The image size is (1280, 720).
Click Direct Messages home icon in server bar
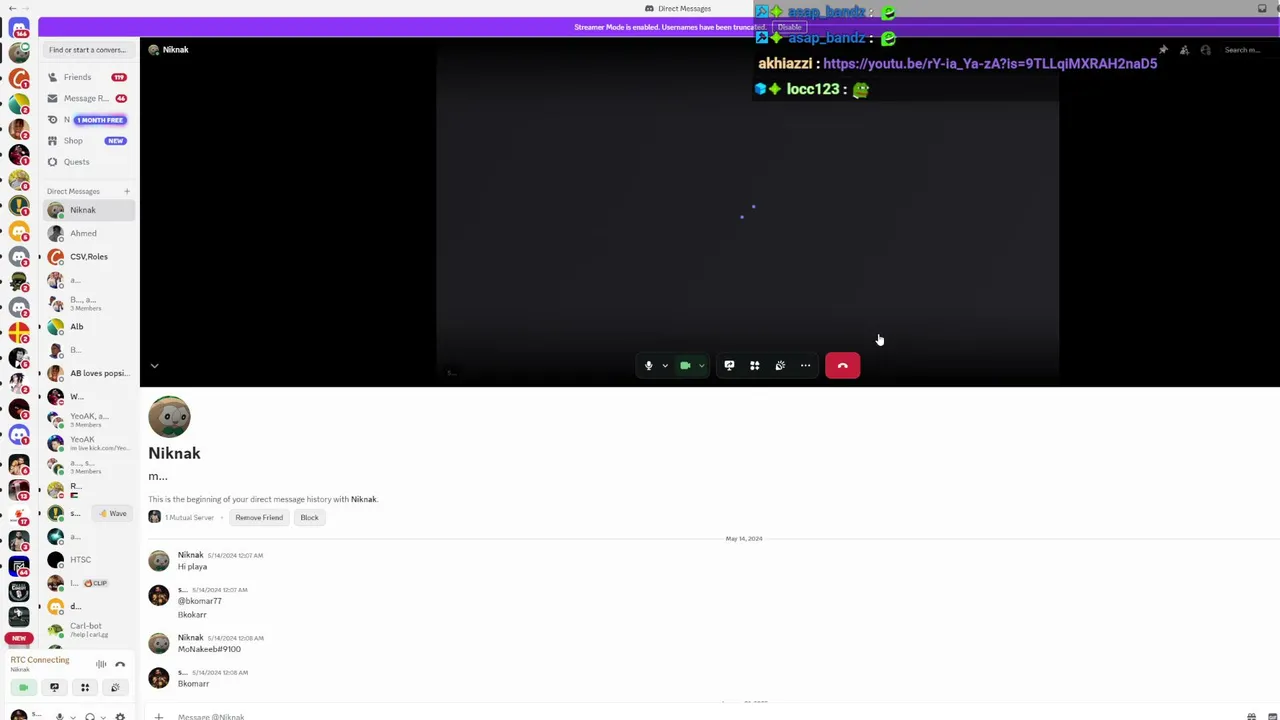pyautogui.click(x=19, y=28)
